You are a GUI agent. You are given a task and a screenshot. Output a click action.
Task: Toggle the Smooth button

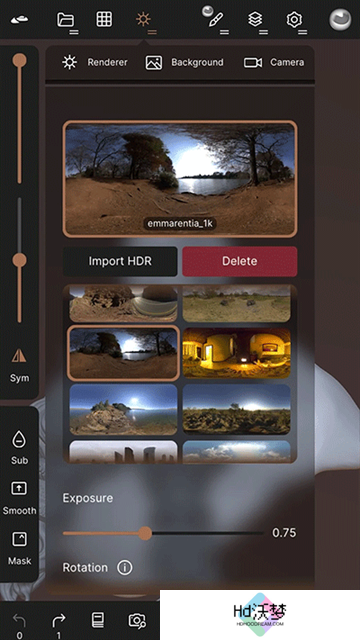19,498
